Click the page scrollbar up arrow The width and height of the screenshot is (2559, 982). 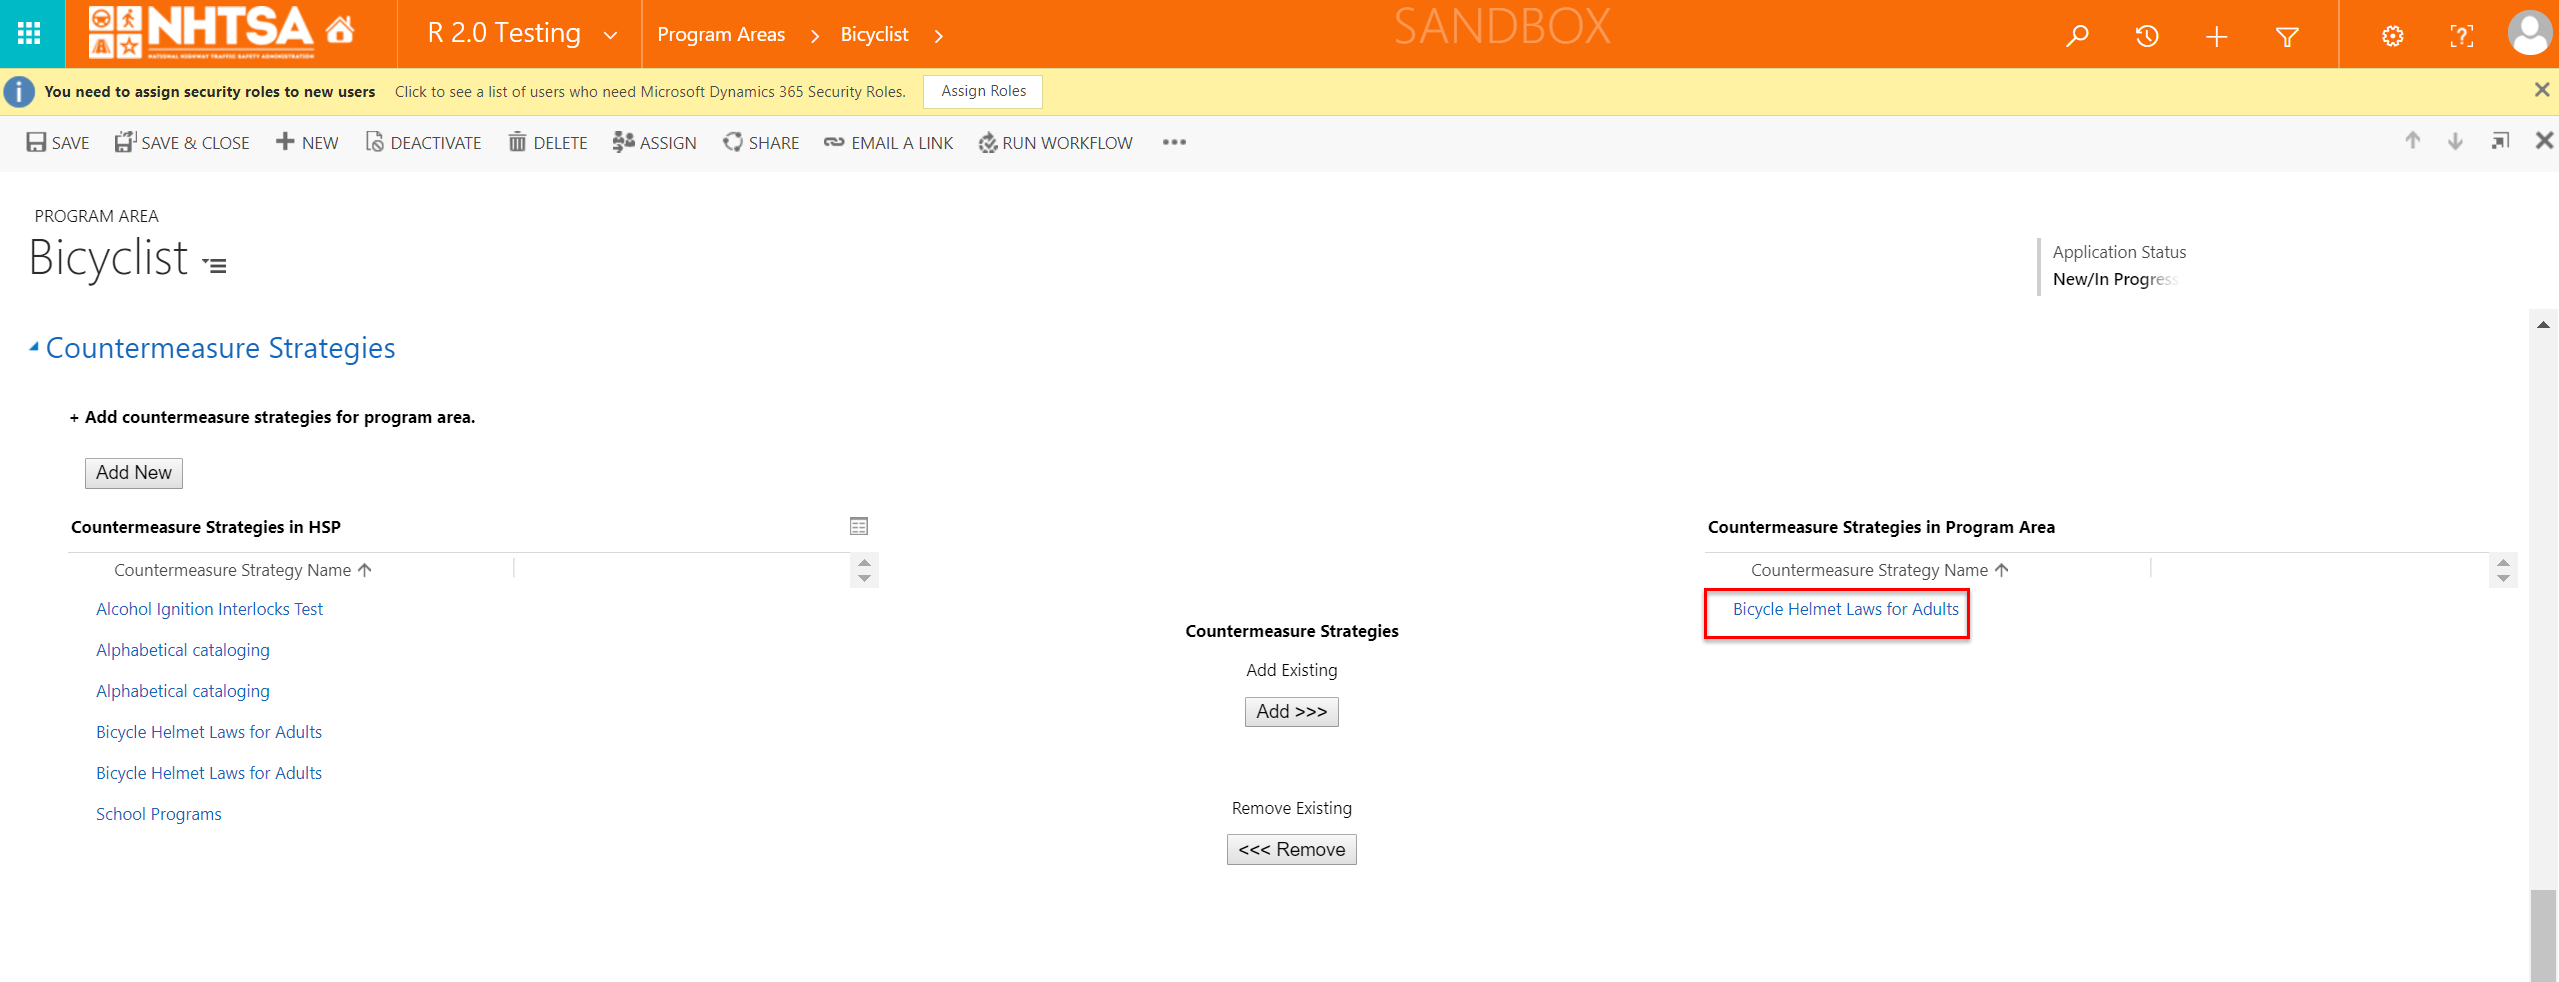[x=2544, y=324]
